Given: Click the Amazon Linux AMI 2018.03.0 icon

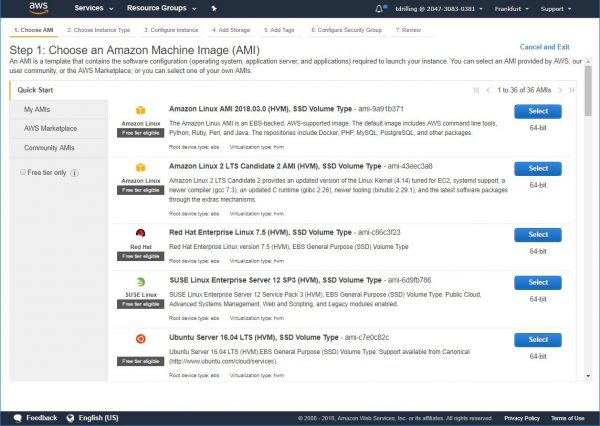Looking at the screenshot, I should (140, 110).
